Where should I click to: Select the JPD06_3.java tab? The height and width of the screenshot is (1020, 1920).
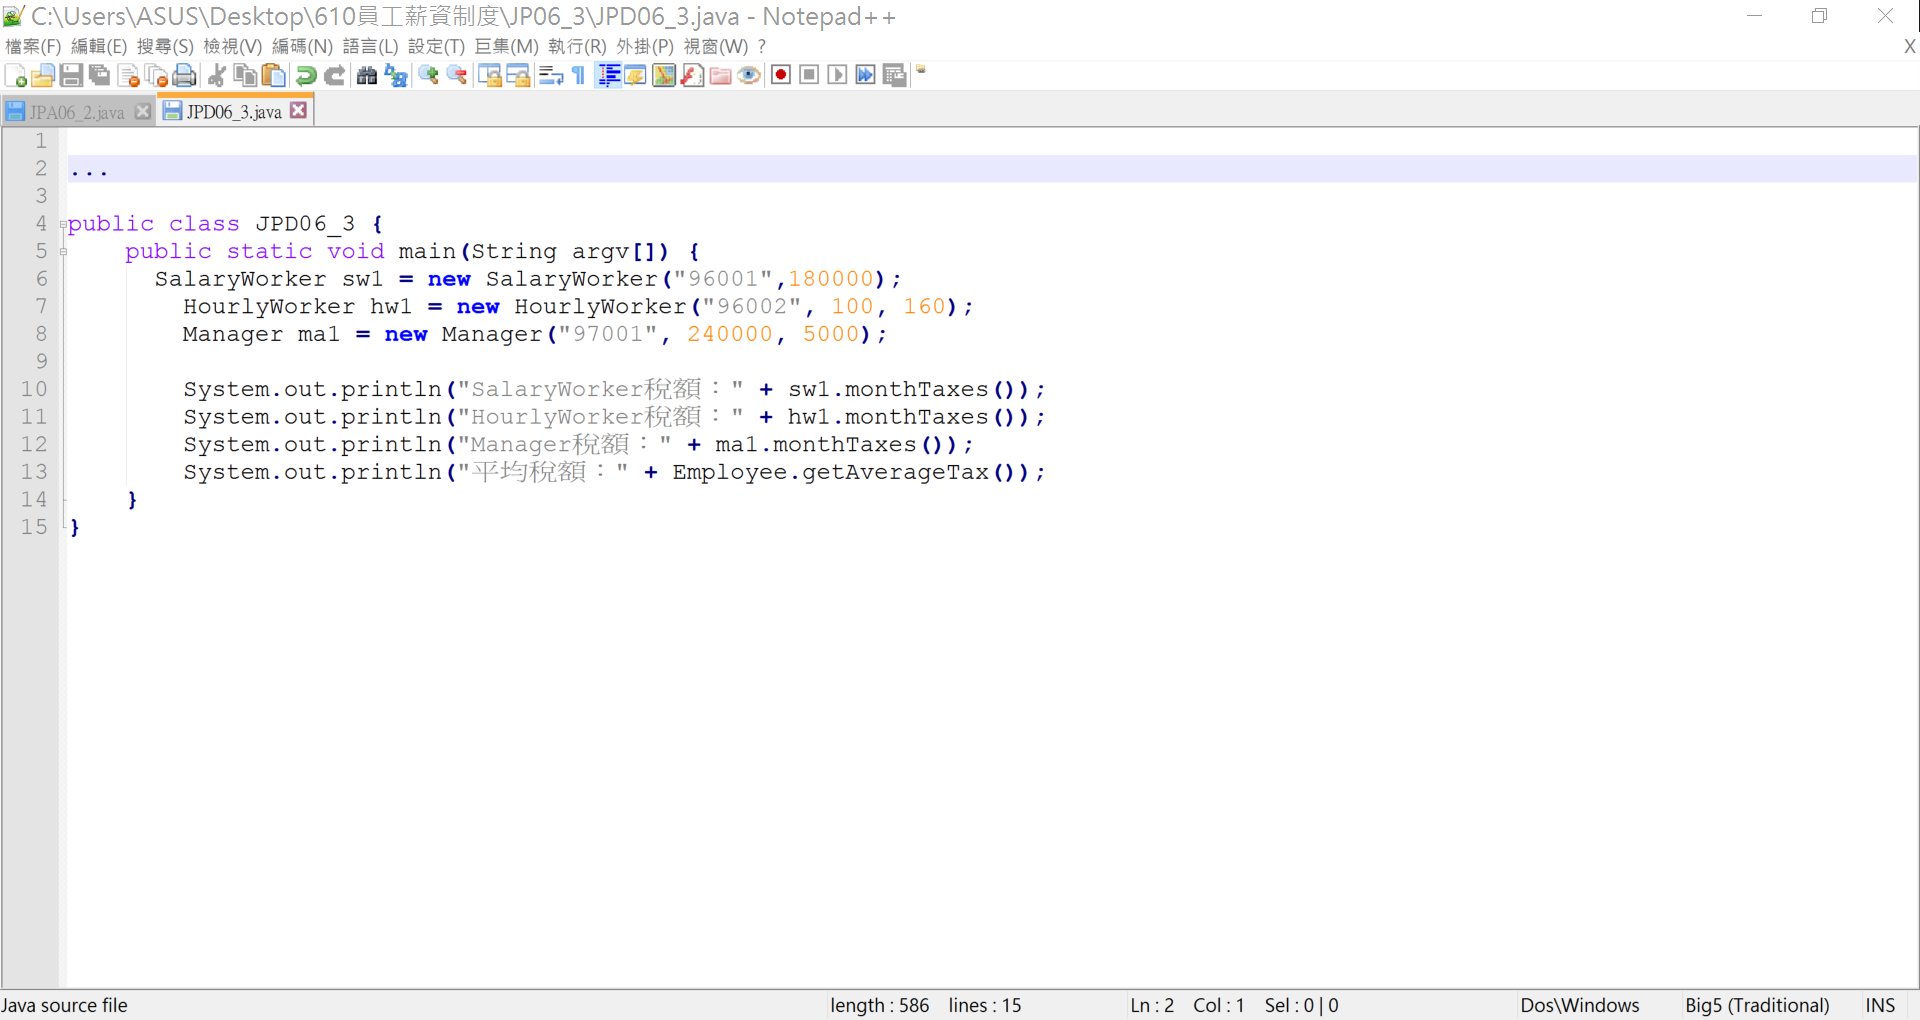(233, 112)
